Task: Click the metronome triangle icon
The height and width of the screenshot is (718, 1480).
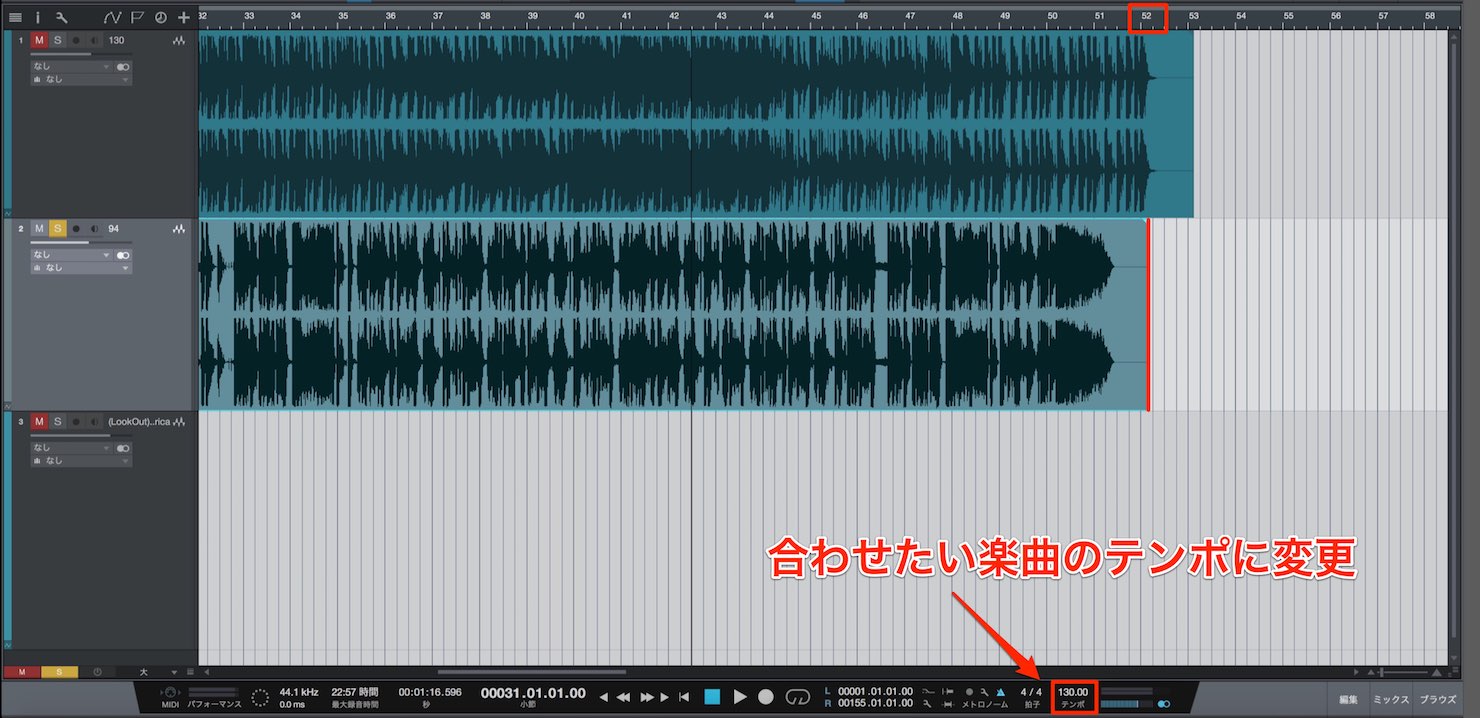Action: 1001,692
